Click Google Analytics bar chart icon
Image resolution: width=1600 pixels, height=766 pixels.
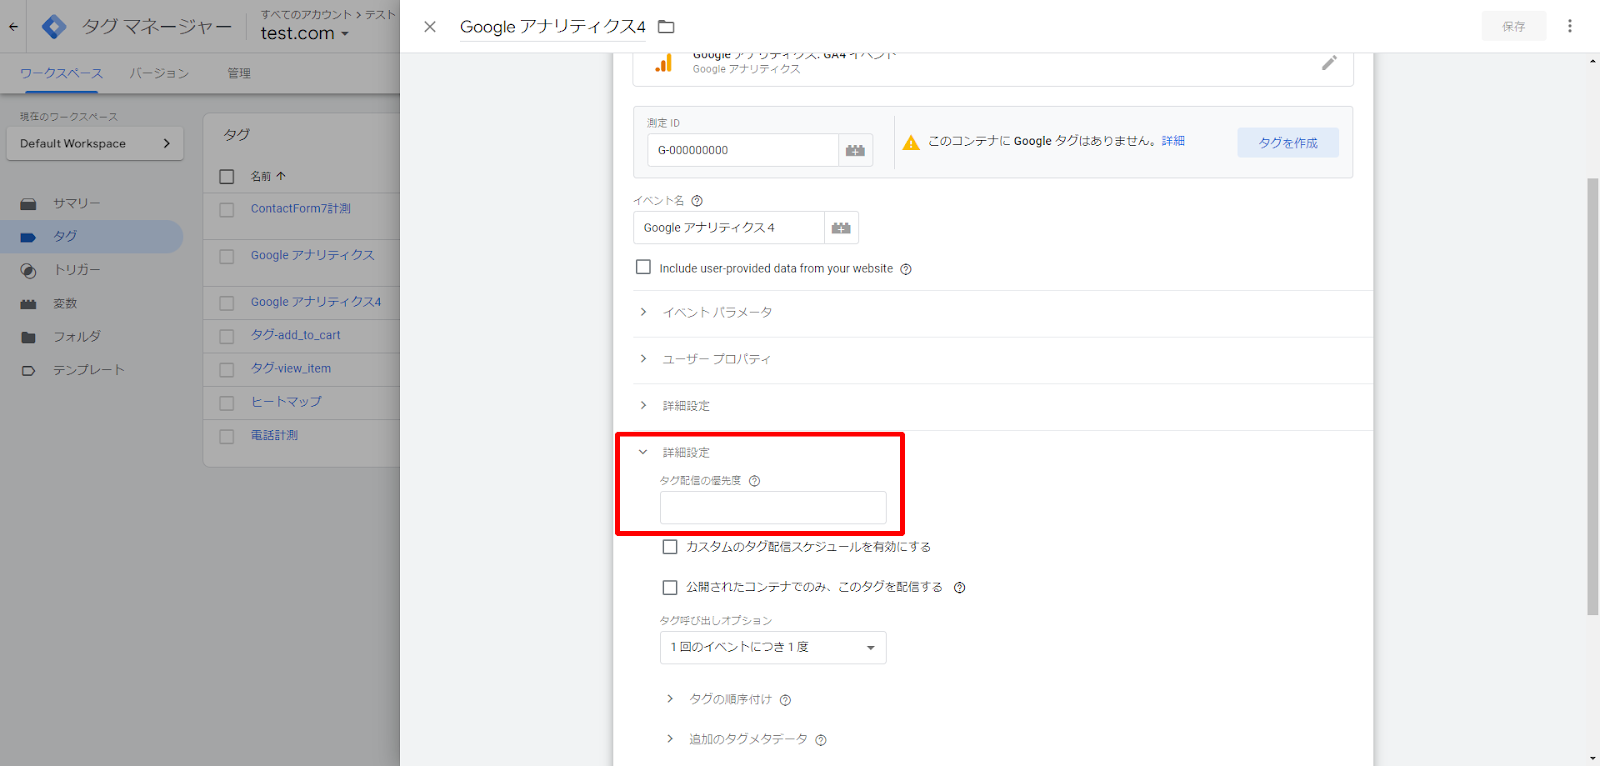click(x=664, y=63)
